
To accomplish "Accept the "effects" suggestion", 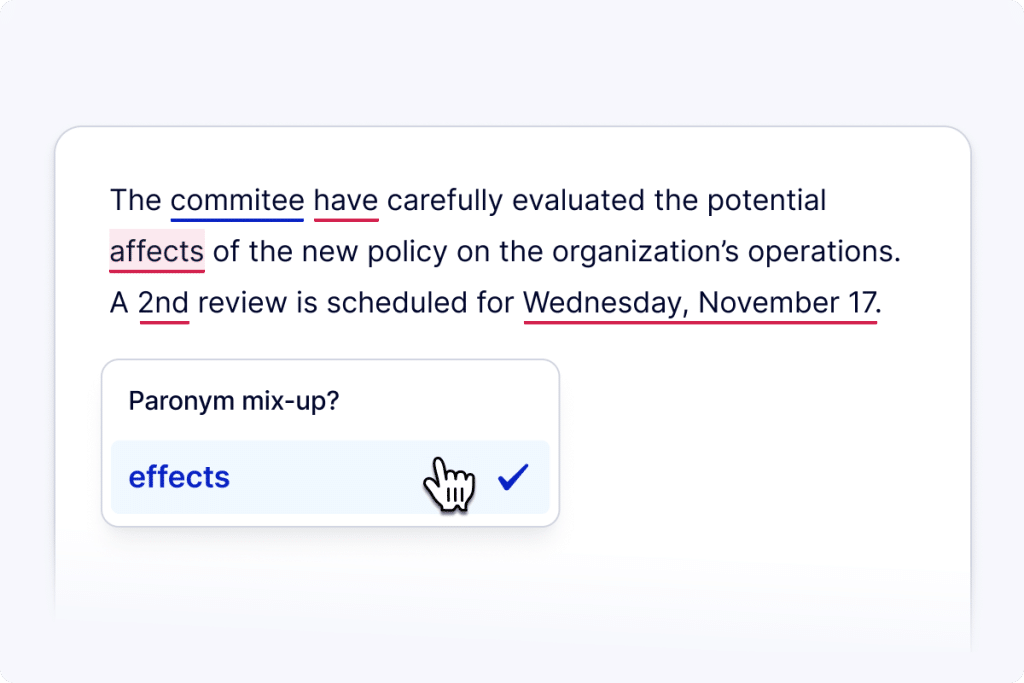I will (x=179, y=478).
